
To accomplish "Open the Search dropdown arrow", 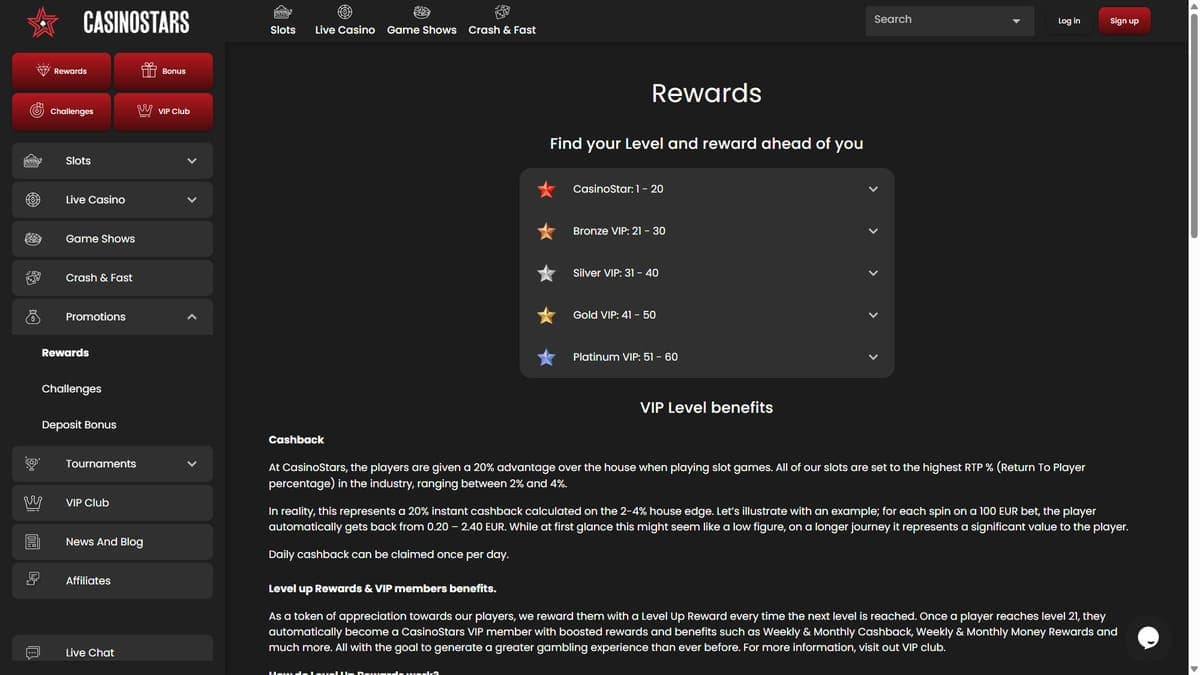I will point(1017,21).
